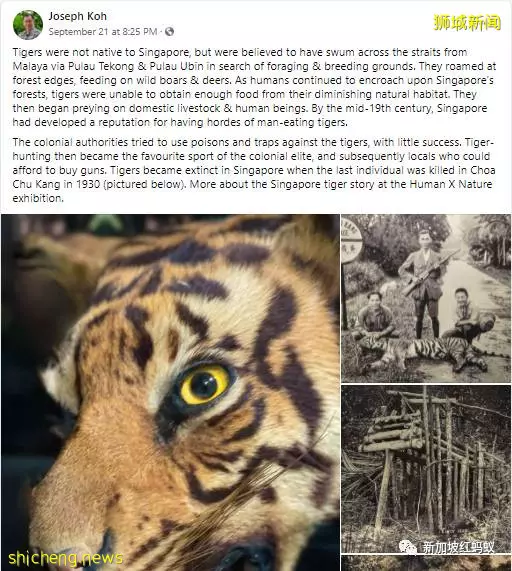Open the September 21 at 8:25 PM timestamp

(x=103, y=32)
